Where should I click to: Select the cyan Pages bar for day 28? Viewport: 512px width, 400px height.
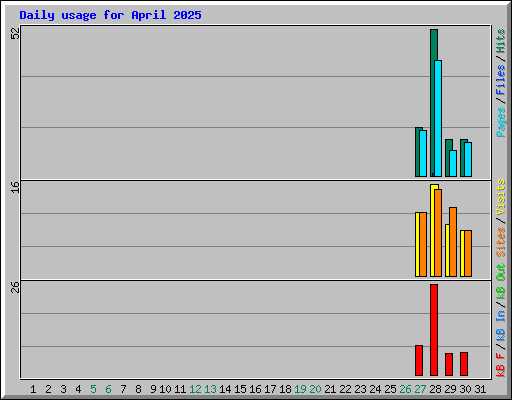tap(438, 118)
